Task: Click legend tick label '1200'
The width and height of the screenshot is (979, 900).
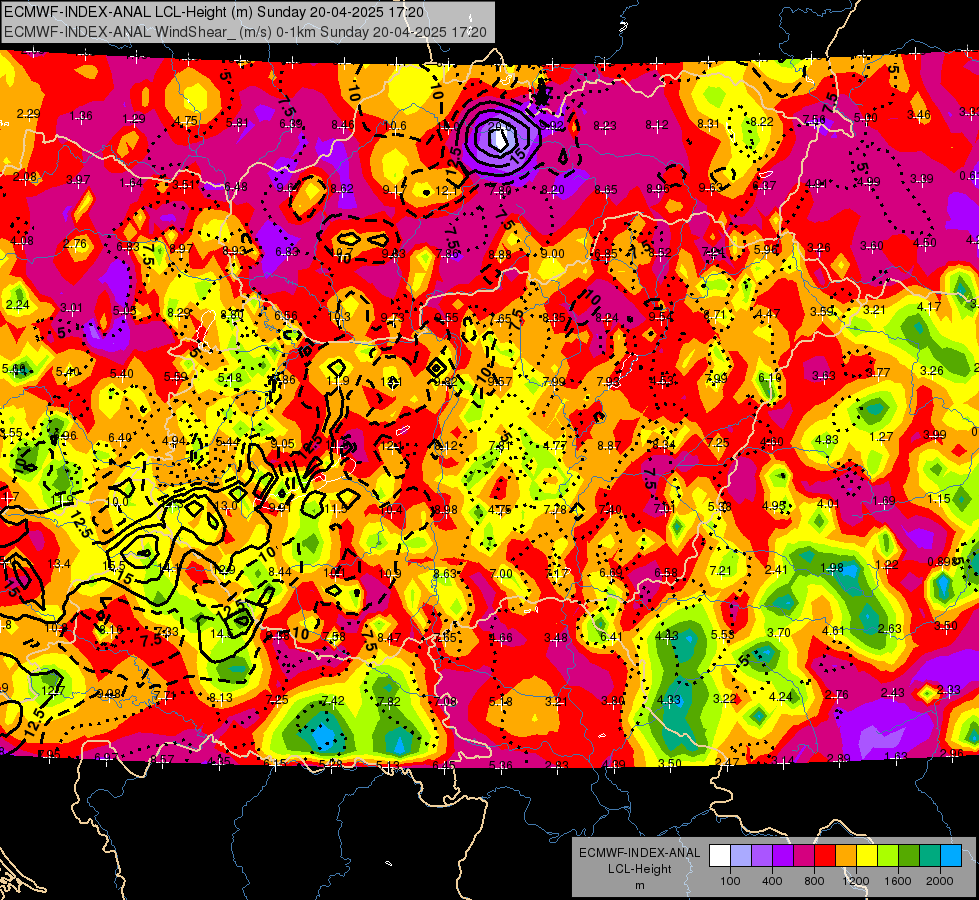Action: tap(856, 881)
